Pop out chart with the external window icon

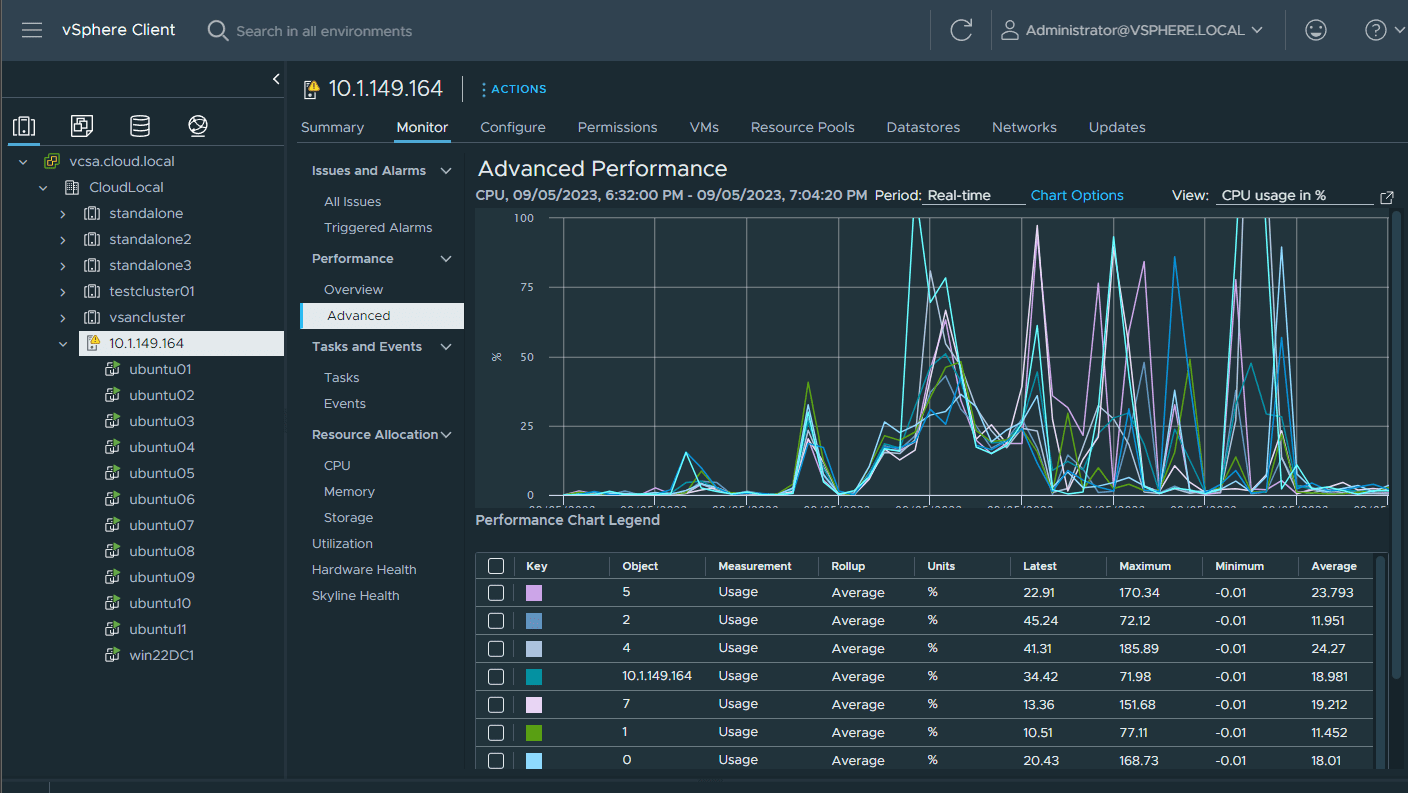click(x=1386, y=197)
